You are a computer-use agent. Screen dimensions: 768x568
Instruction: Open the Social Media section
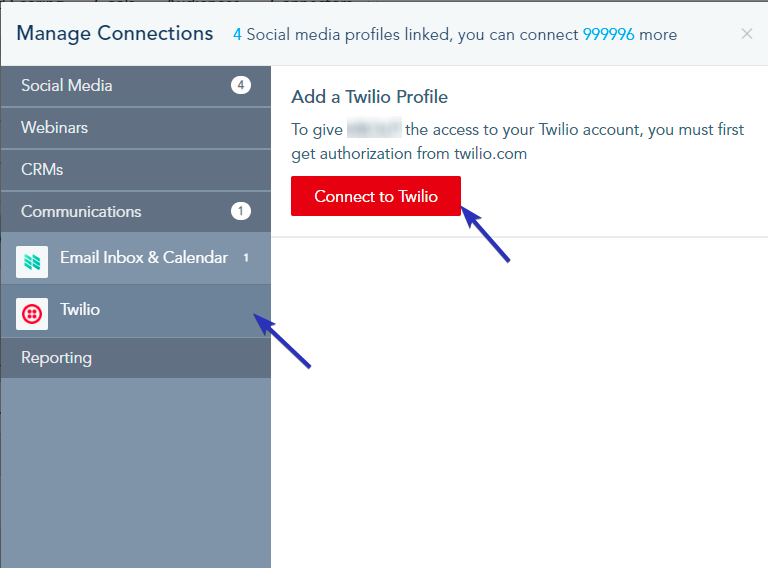pyautogui.click(x=136, y=86)
